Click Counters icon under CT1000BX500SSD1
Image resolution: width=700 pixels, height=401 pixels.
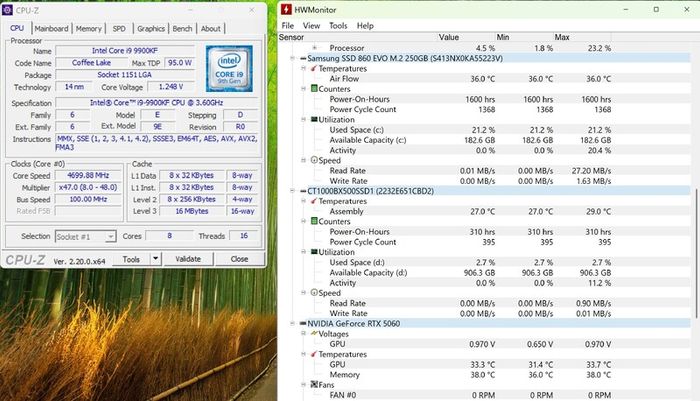tap(314, 221)
